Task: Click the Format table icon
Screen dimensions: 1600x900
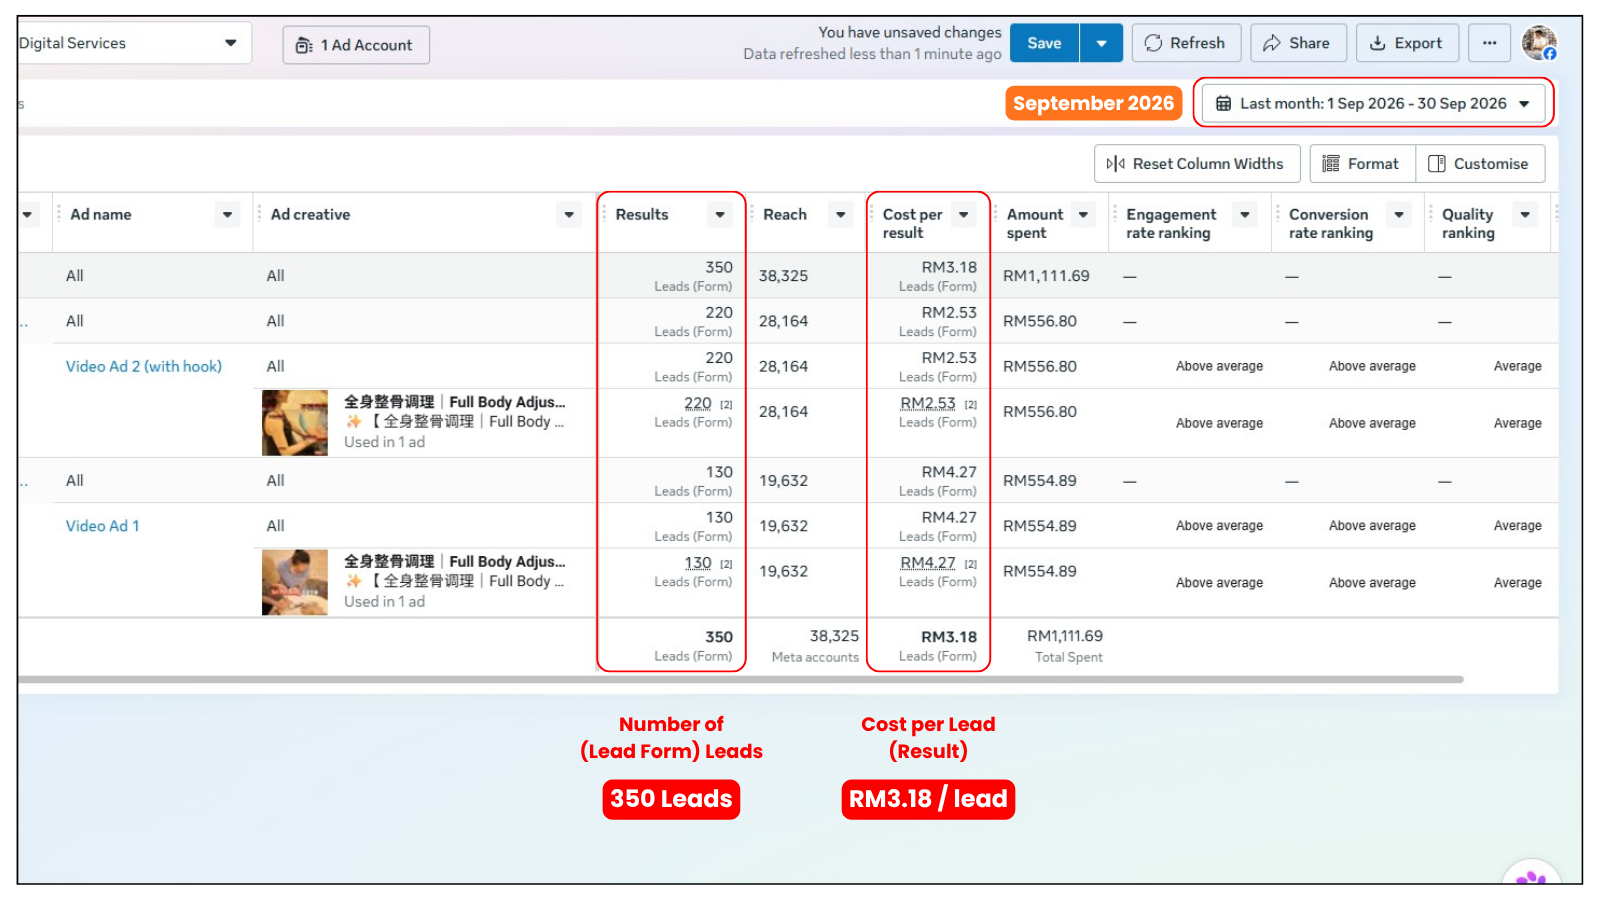Action: [1331, 164]
